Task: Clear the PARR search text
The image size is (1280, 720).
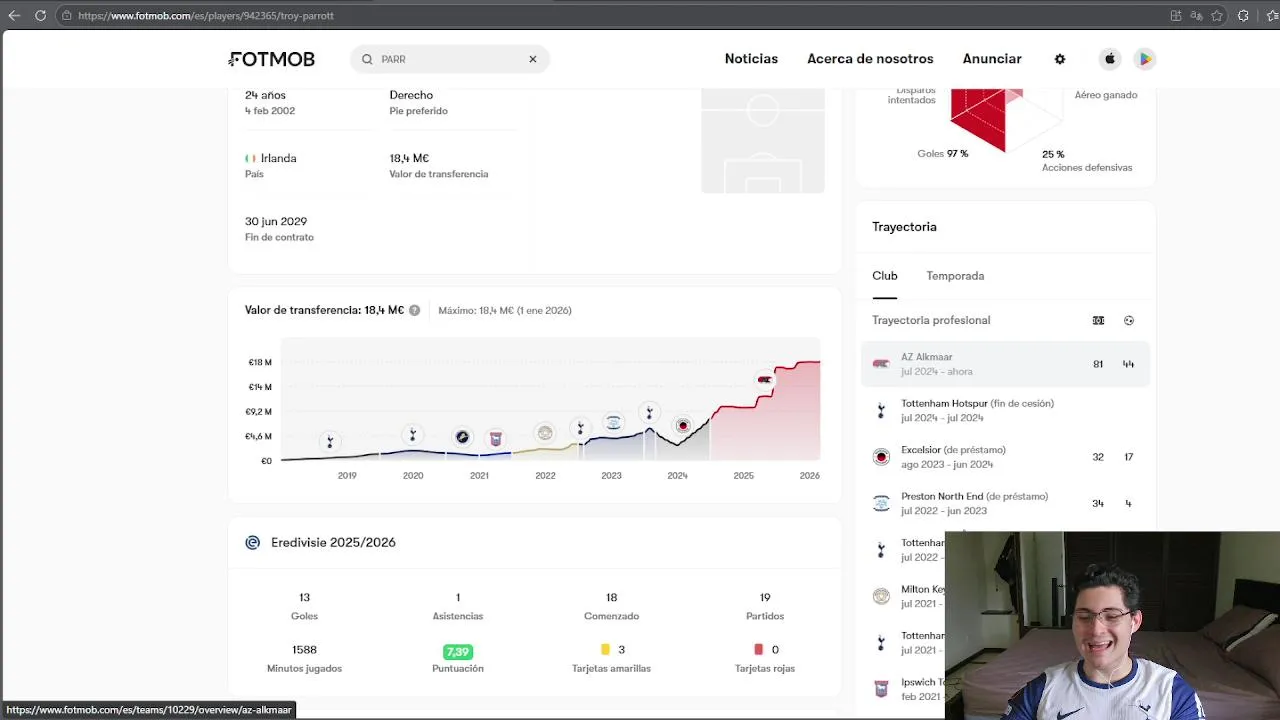Action: tap(533, 59)
